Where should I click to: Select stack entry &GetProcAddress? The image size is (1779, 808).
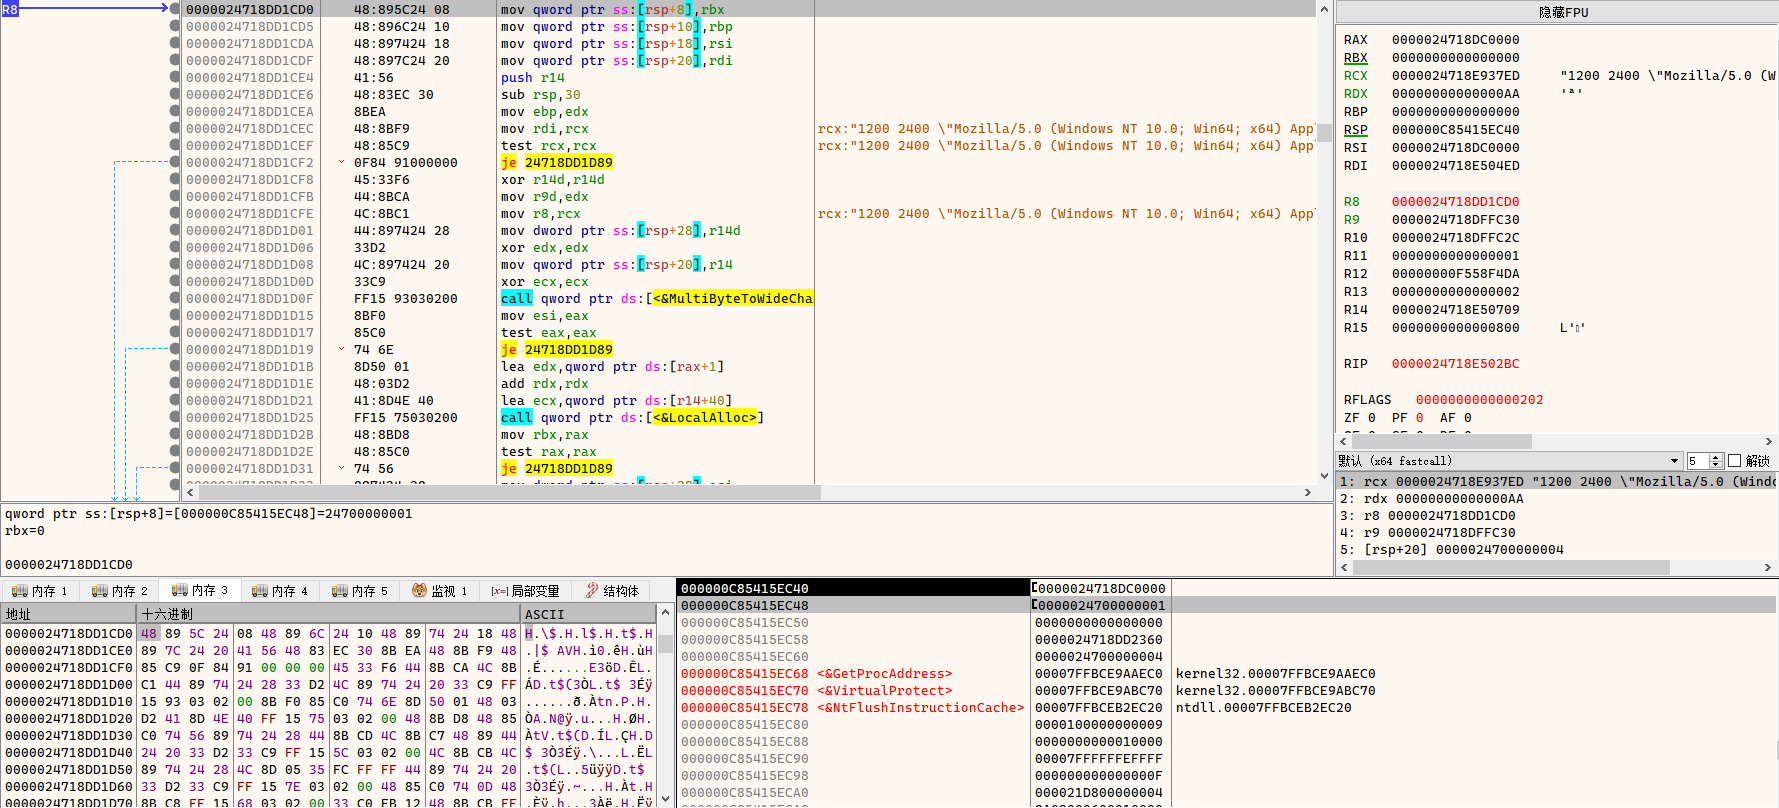884,674
